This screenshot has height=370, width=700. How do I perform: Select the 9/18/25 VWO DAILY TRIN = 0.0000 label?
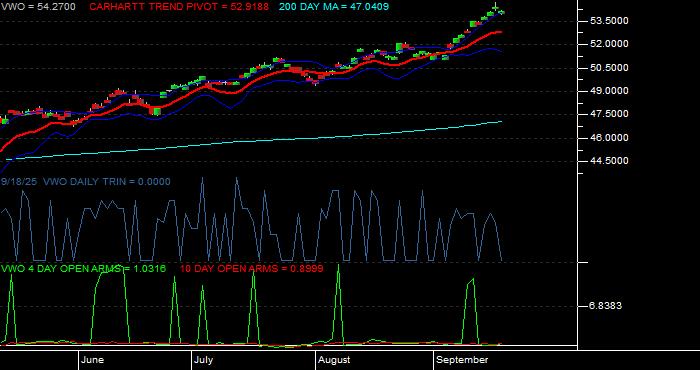pos(85,182)
